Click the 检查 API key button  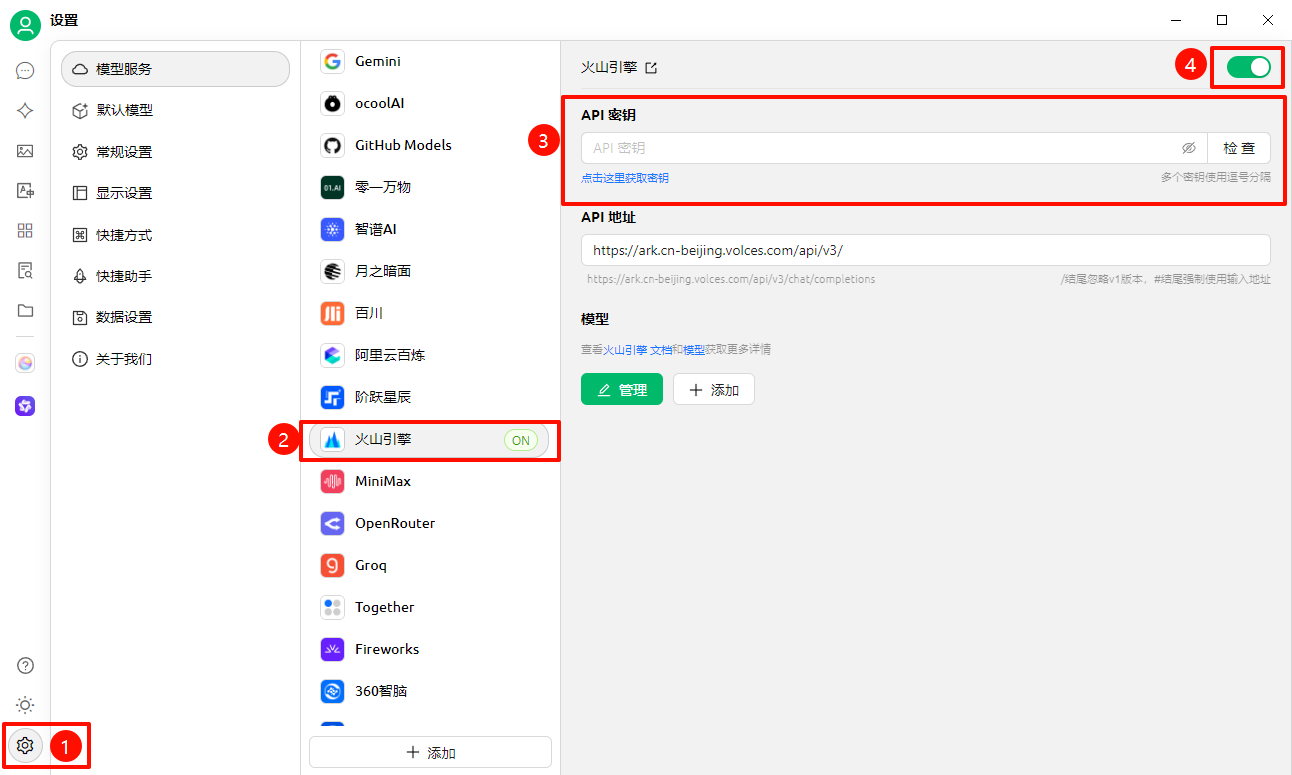1239,148
